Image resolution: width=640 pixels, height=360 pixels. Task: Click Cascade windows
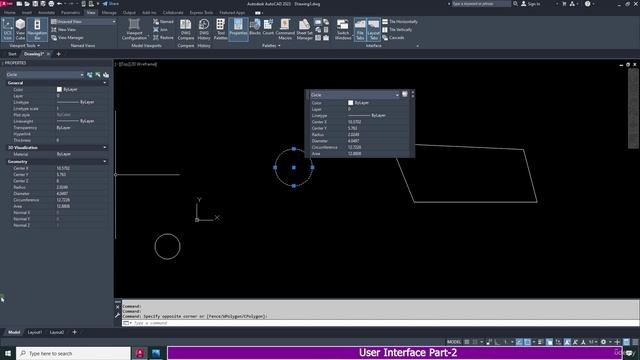pyautogui.click(x=393, y=38)
